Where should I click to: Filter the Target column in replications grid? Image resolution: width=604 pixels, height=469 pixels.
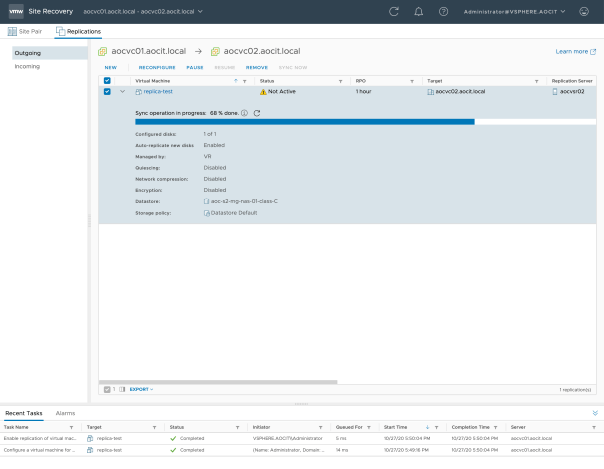tap(537, 81)
